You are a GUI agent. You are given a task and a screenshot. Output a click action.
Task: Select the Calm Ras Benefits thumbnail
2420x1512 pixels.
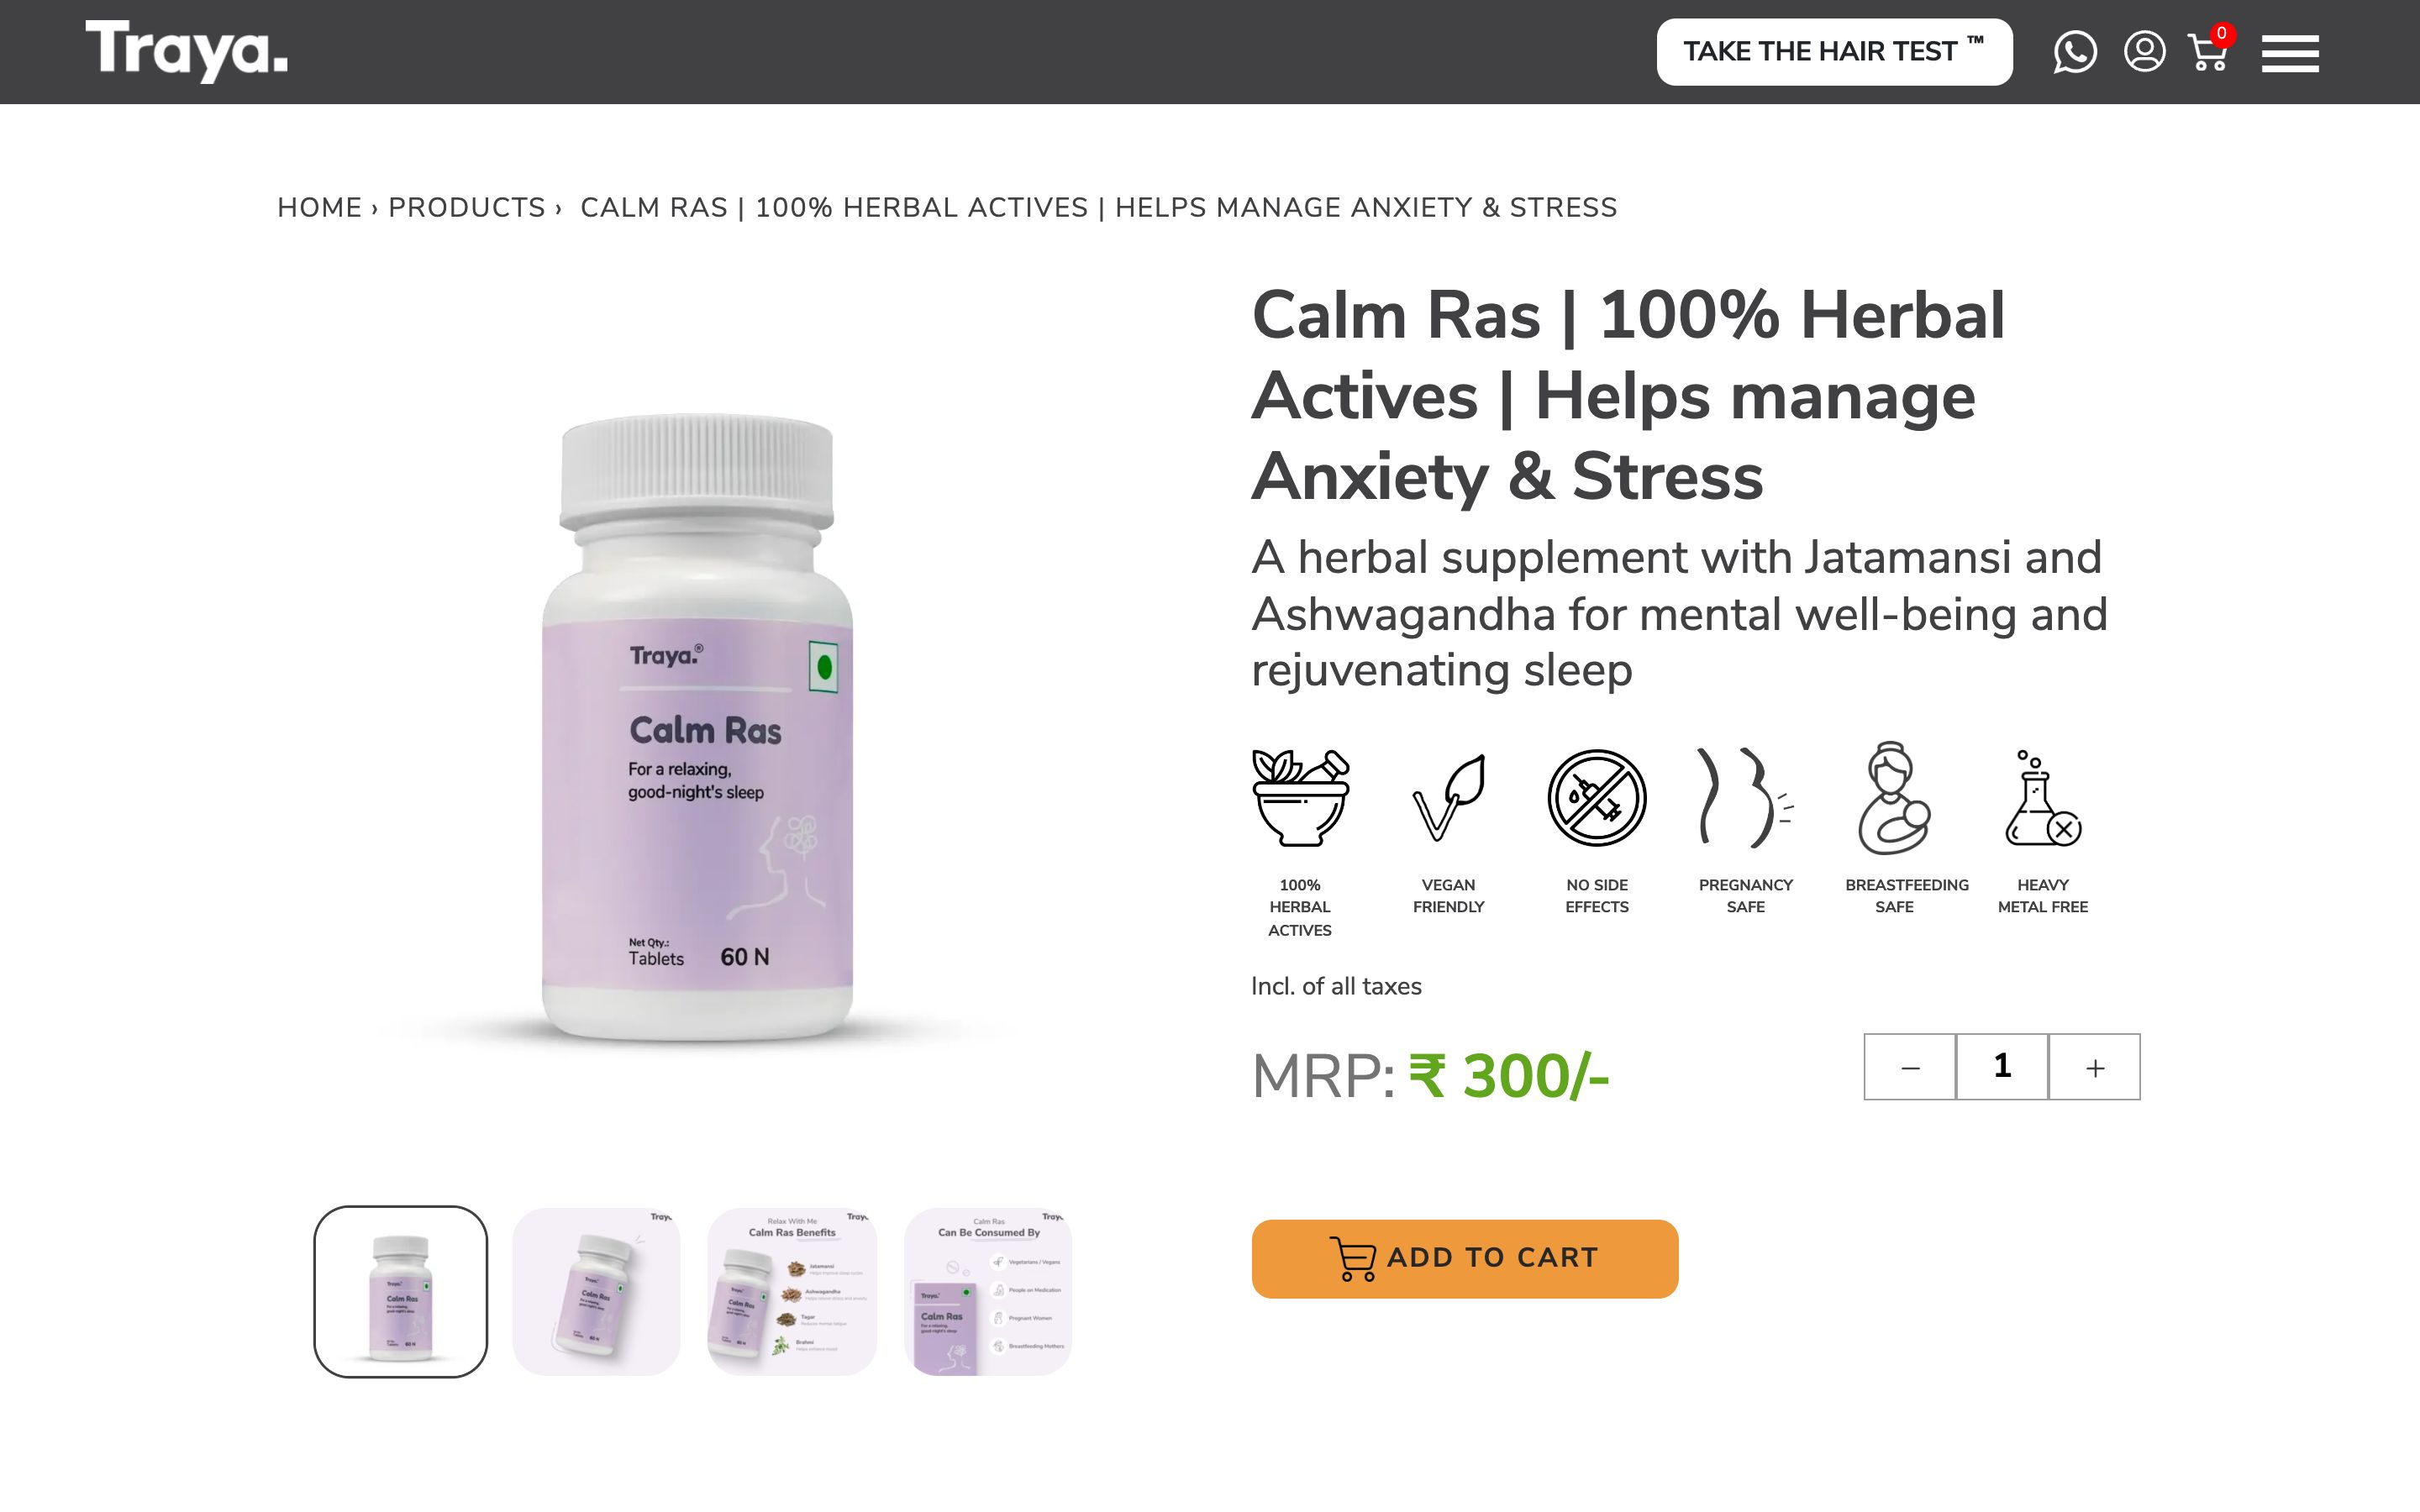click(x=792, y=1291)
